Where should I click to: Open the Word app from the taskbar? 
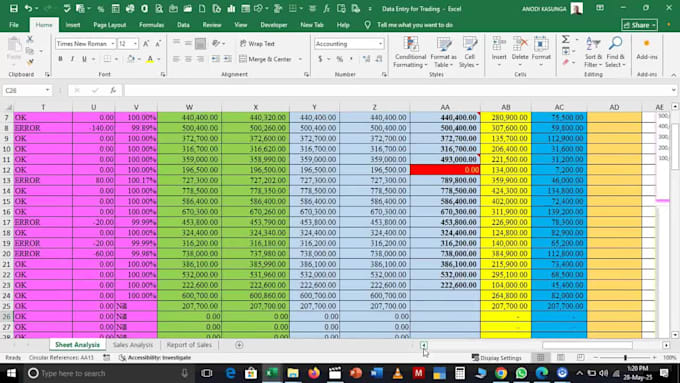[x=376, y=373]
